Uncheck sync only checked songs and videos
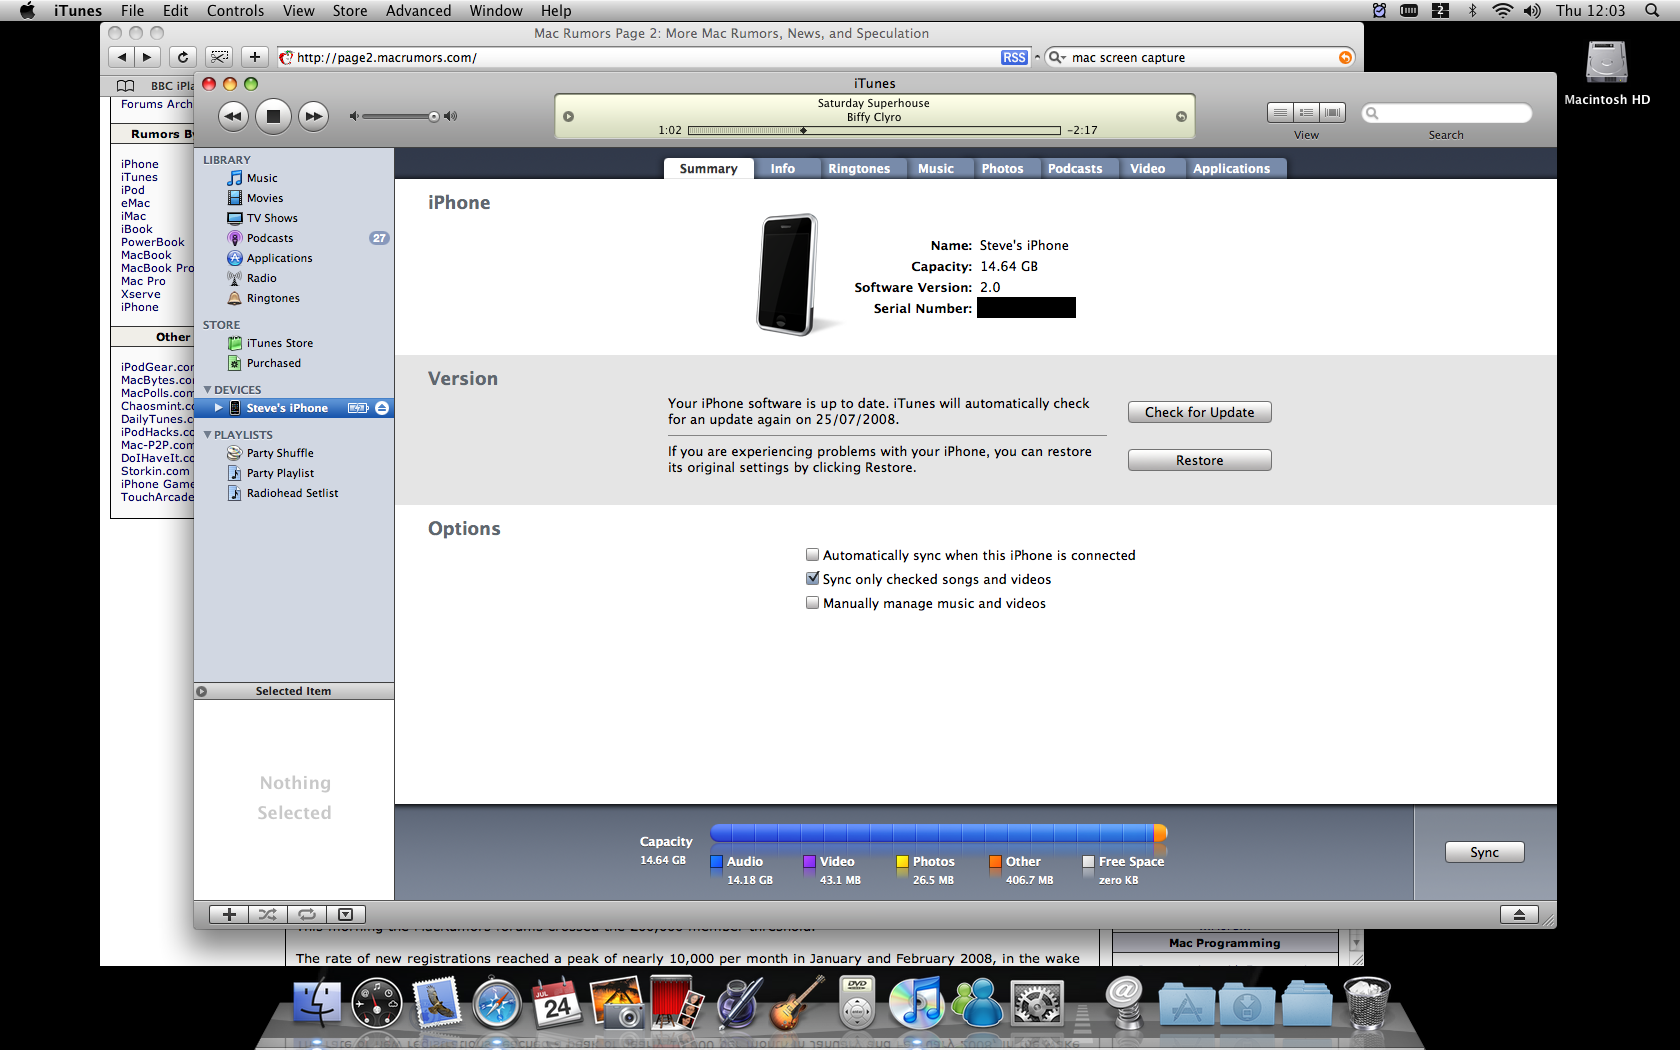This screenshot has height=1050, width=1680. [x=812, y=579]
